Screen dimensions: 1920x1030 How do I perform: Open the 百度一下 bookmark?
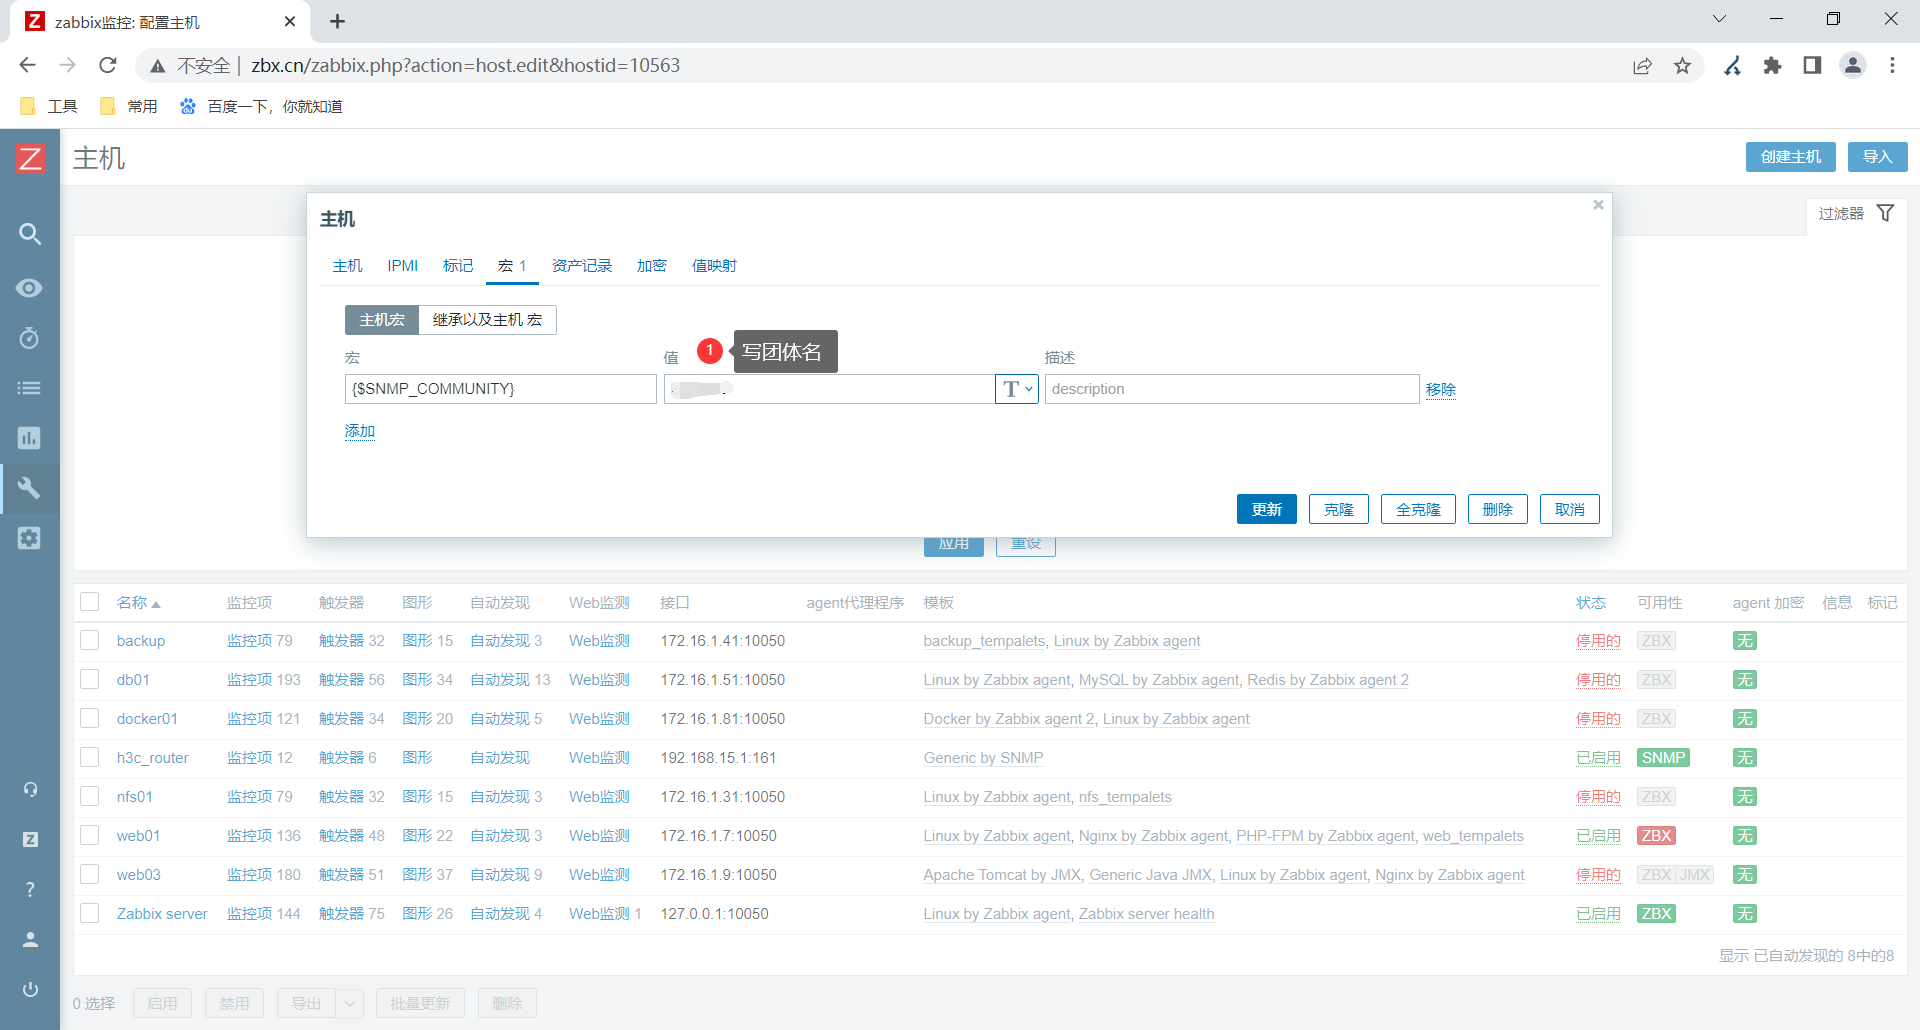(x=261, y=106)
